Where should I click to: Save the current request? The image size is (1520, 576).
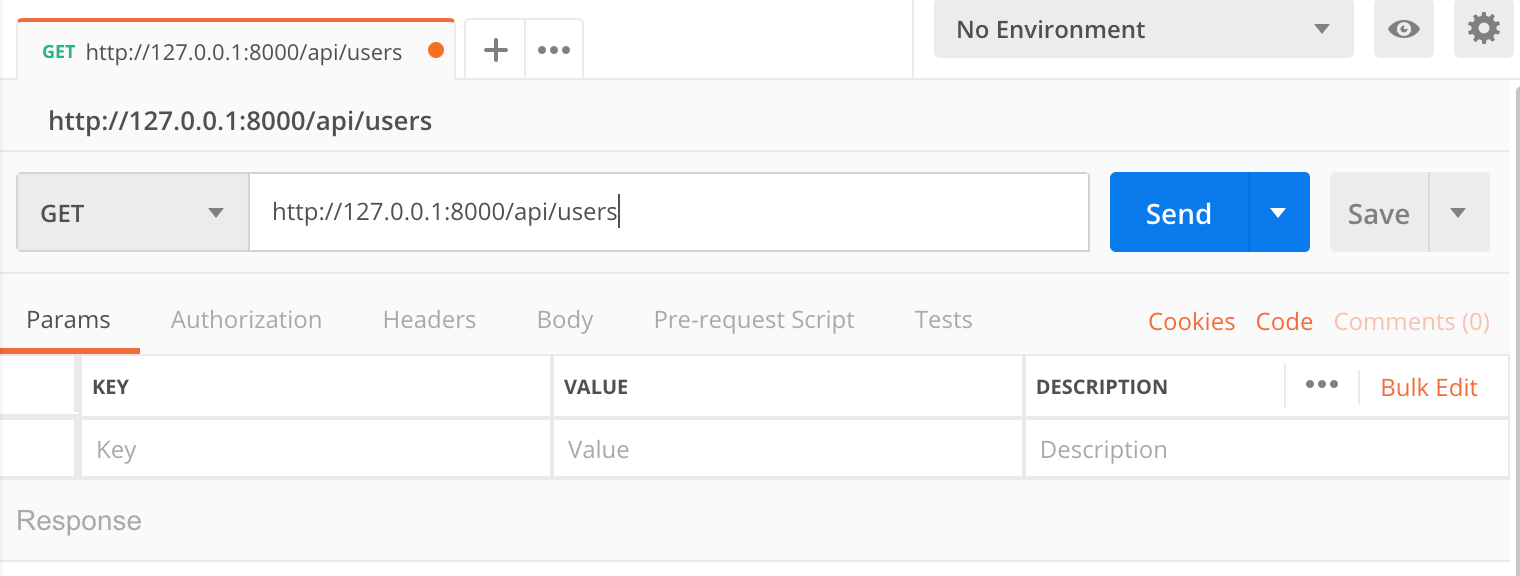pyautogui.click(x=1378, y=212)
